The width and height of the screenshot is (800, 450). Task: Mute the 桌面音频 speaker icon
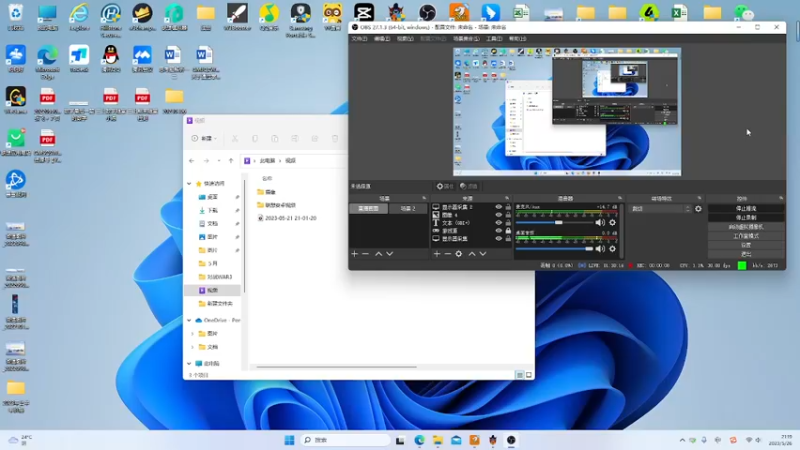[x=600, y=248]
